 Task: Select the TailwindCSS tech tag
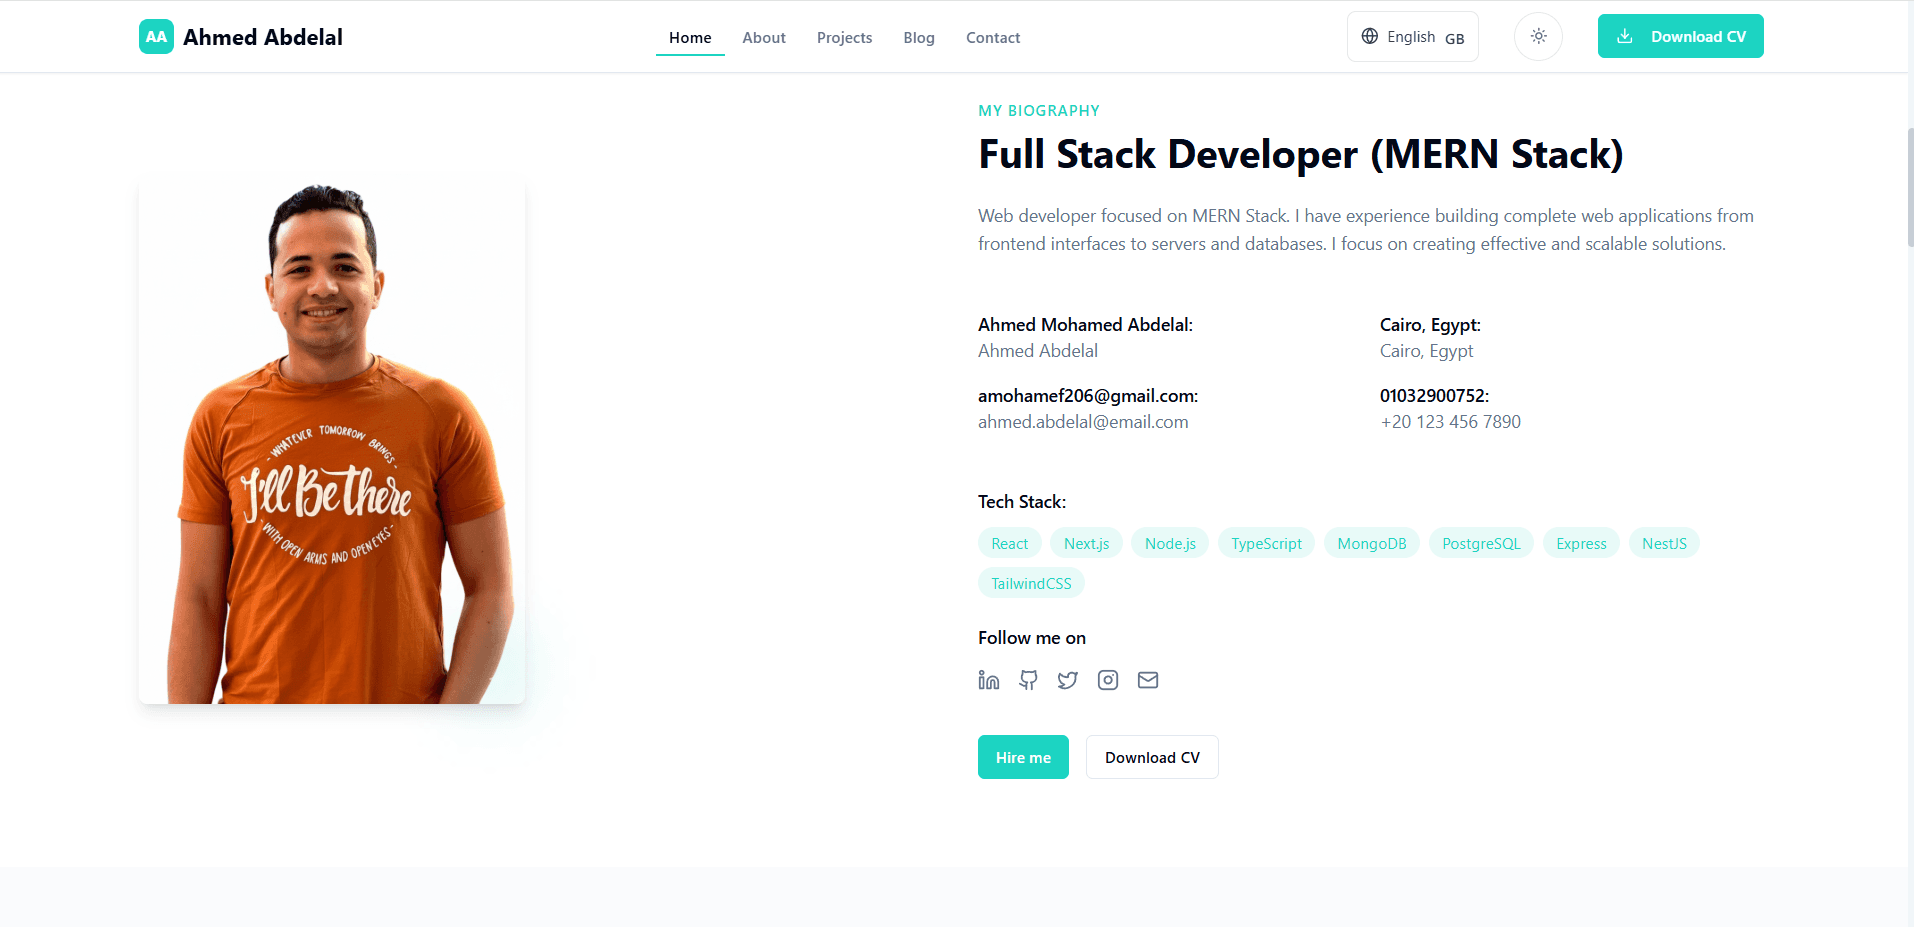click(x=1031, y=583)
